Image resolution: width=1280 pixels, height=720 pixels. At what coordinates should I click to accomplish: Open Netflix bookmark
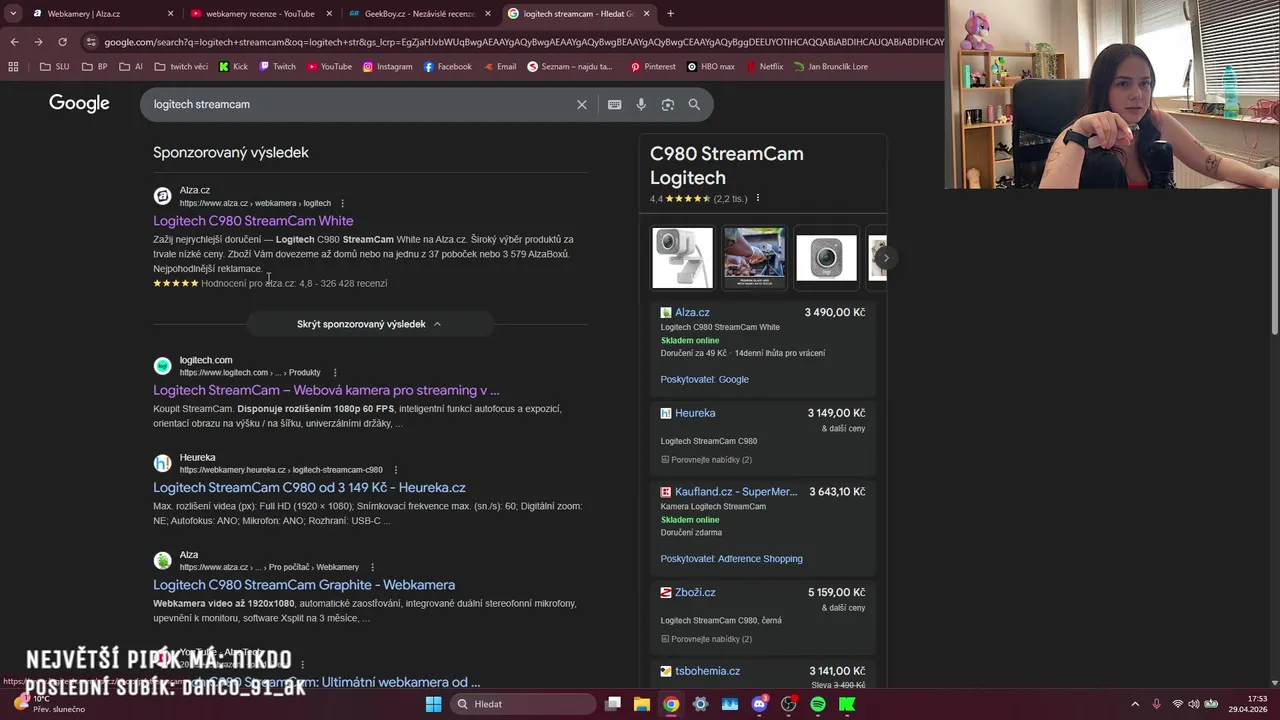tap(764, 67)
